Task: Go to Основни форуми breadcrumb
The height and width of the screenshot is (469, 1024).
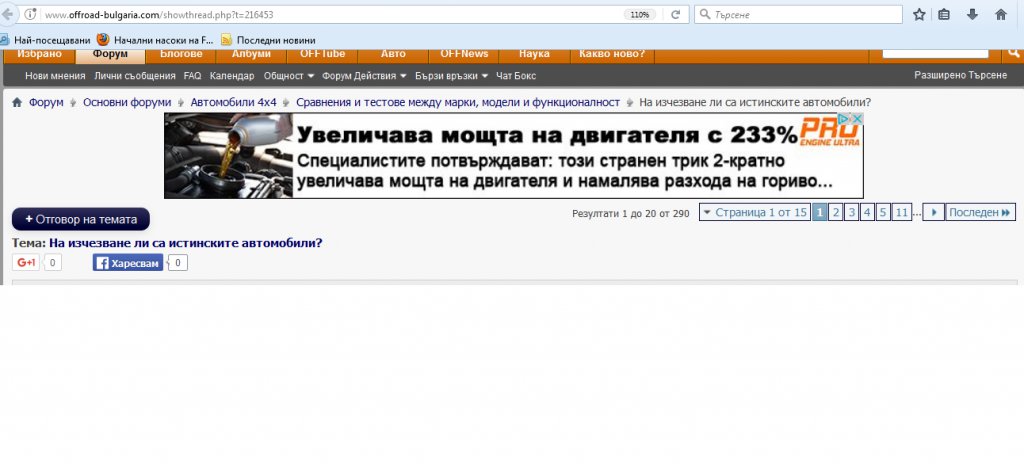Action: point(127,103)
